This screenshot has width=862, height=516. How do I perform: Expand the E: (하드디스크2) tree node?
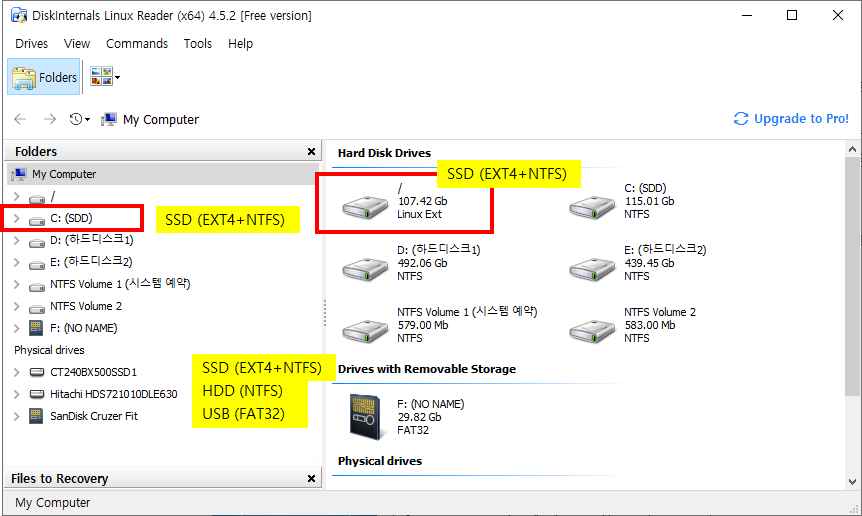[16, 263]
